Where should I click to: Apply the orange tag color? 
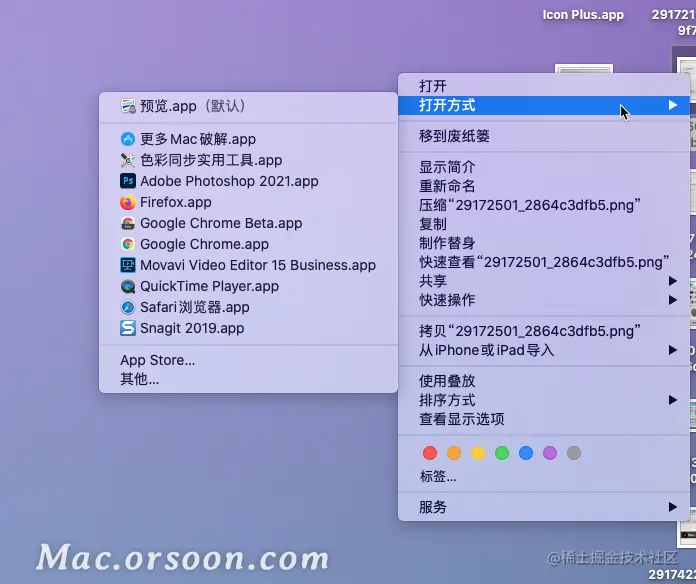tap(454, 453)
